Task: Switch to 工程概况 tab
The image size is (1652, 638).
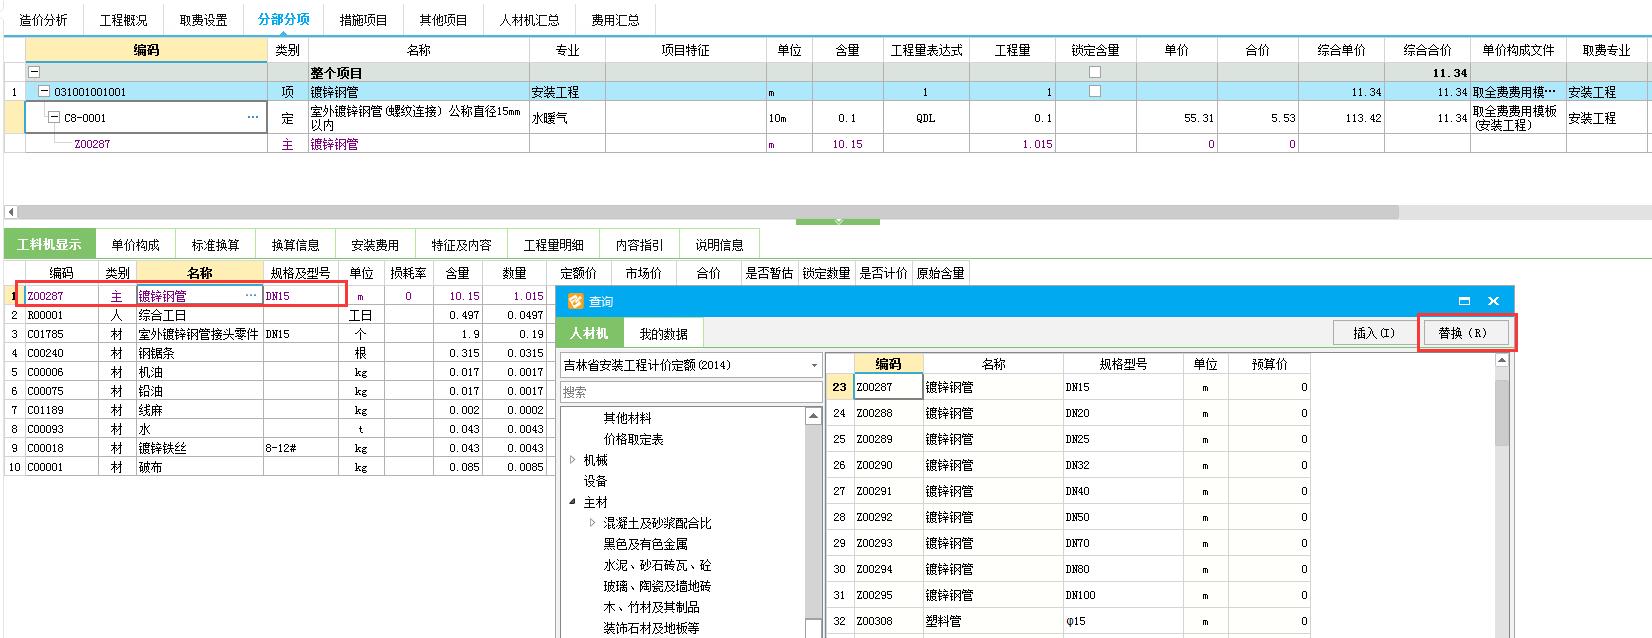Action: click(124, 20)
